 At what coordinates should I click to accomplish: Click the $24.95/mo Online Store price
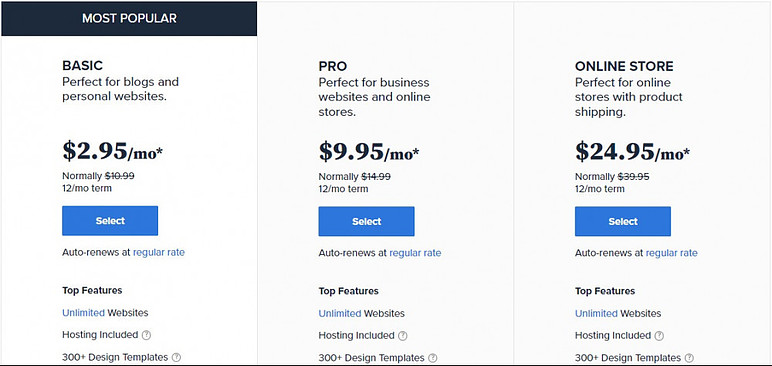pos(632,152)
